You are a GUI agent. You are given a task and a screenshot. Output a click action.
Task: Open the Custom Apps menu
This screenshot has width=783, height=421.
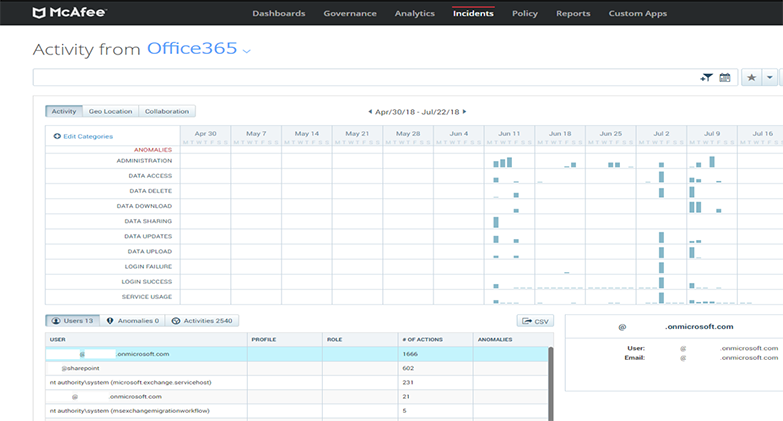(x=638, y=13)
